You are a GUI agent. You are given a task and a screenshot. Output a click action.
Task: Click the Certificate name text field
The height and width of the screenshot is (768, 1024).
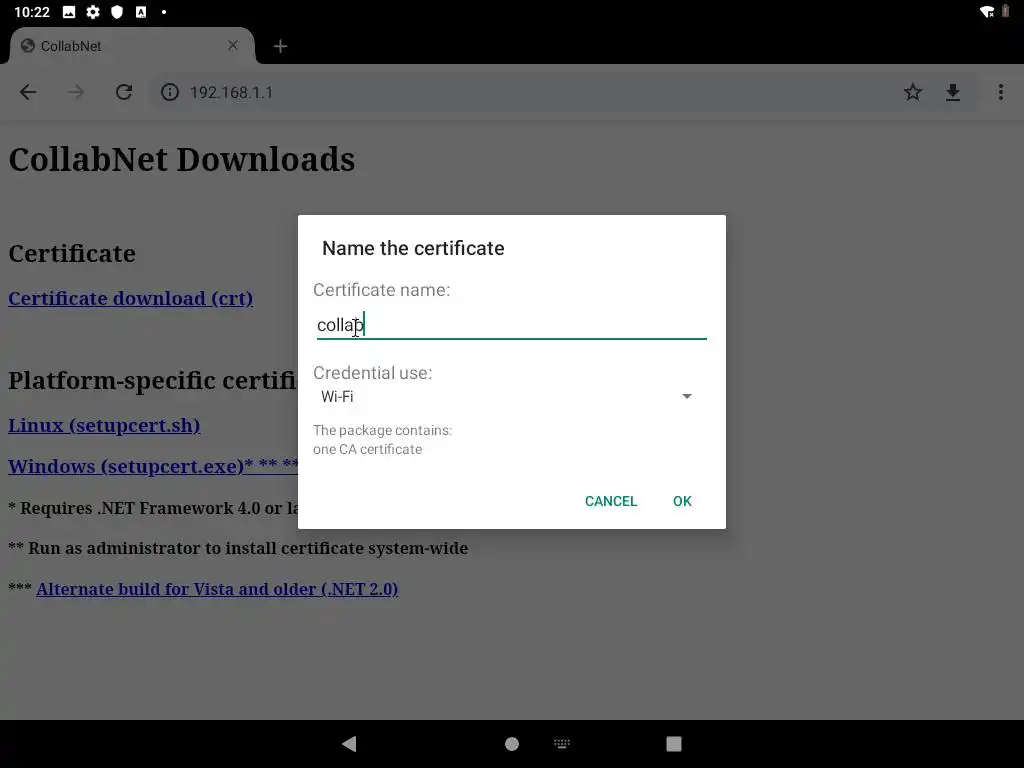point(511,325)
